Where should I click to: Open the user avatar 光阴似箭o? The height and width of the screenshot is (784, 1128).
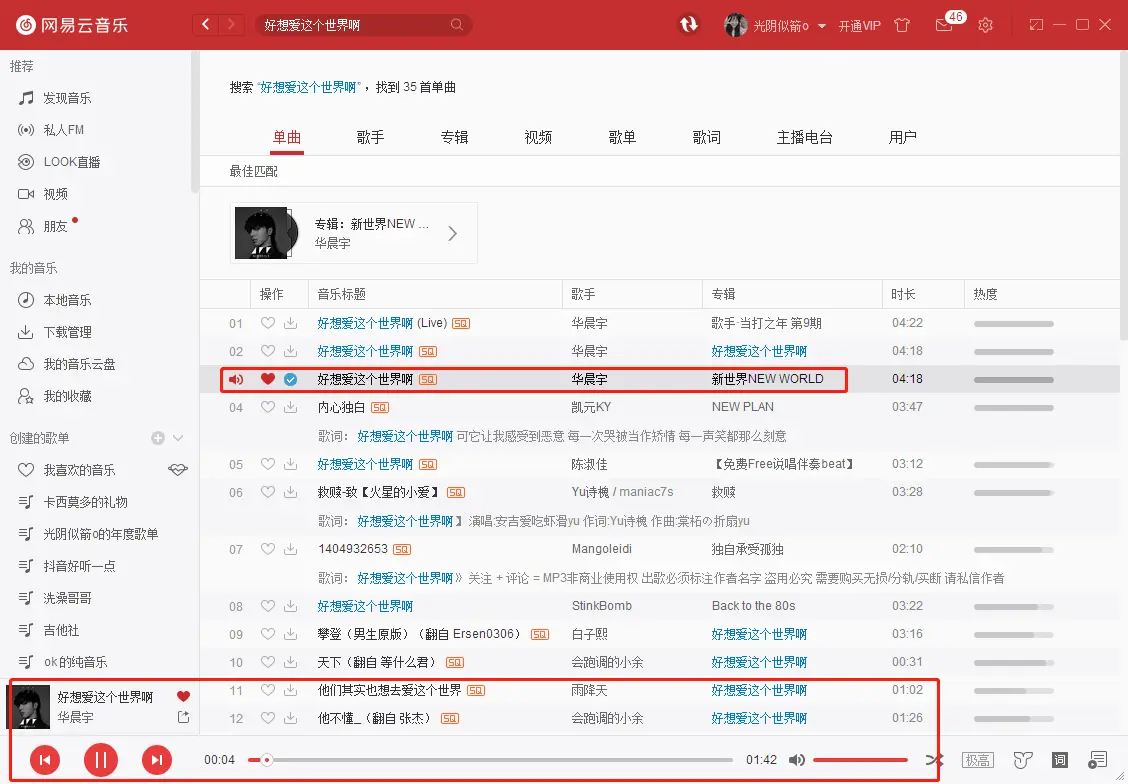(735, 25)
